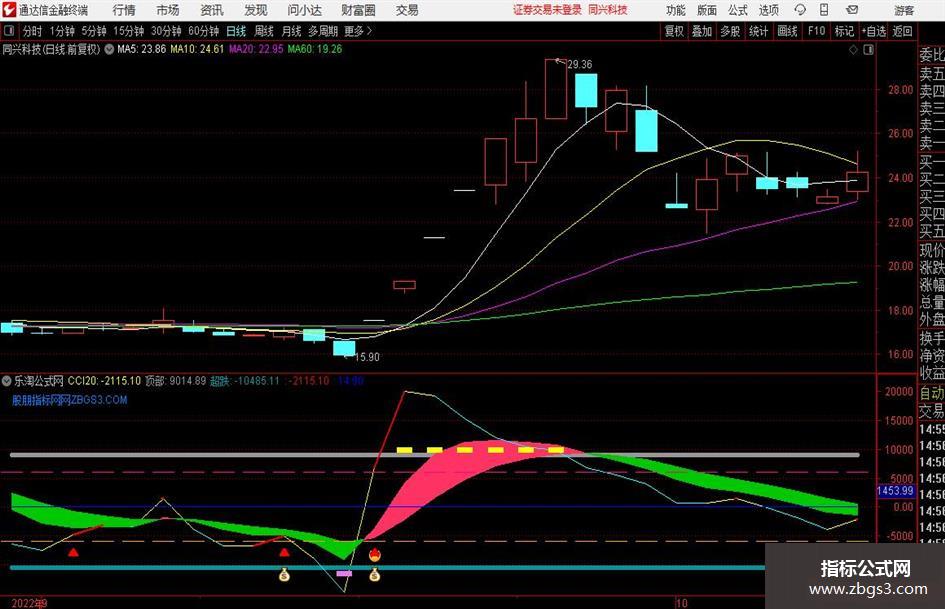The width and height of the screenshot is (945, 609).
Task: Switch to 5分钟 period
Action: (94, 31)
